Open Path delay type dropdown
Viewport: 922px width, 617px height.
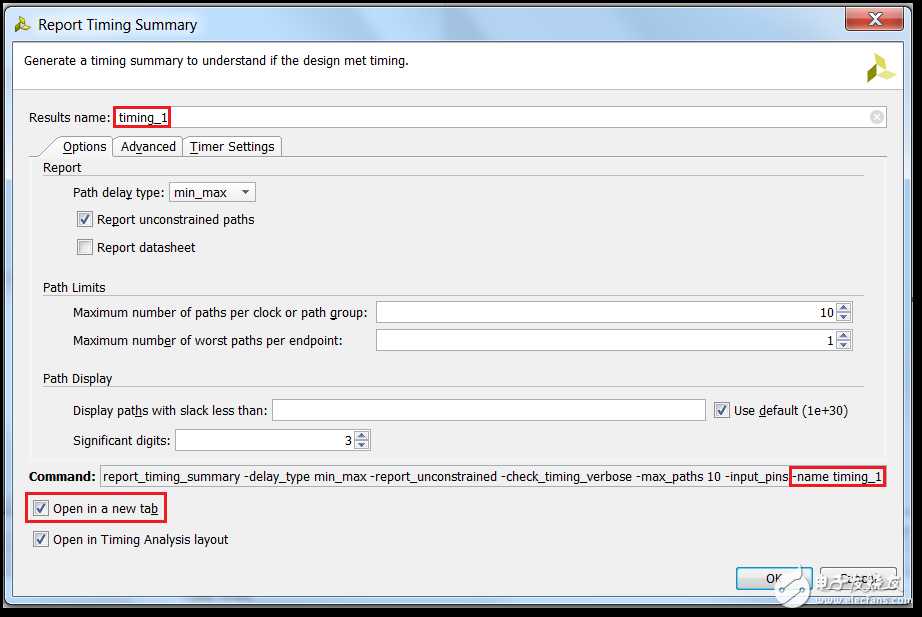(x=213, y=192)
